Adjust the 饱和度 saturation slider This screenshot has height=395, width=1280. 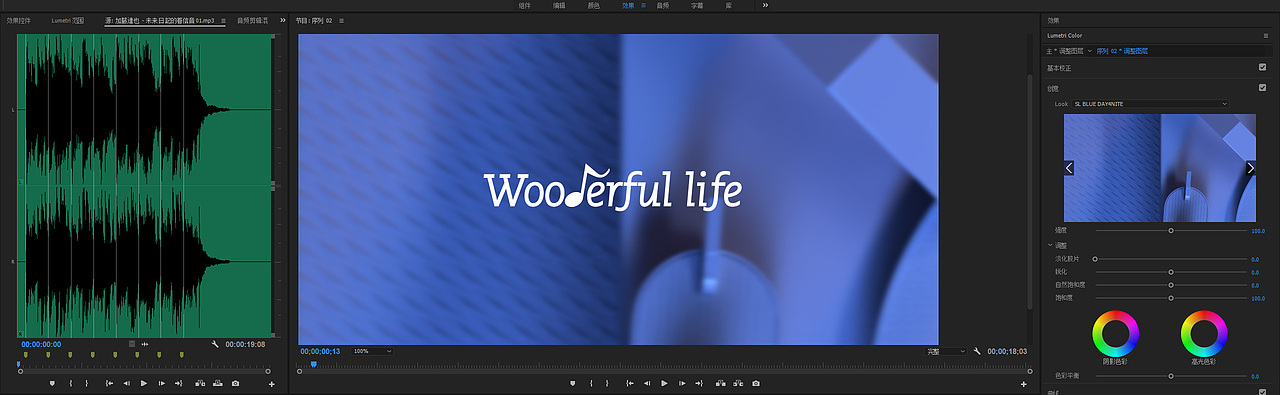coord(1171,298)
